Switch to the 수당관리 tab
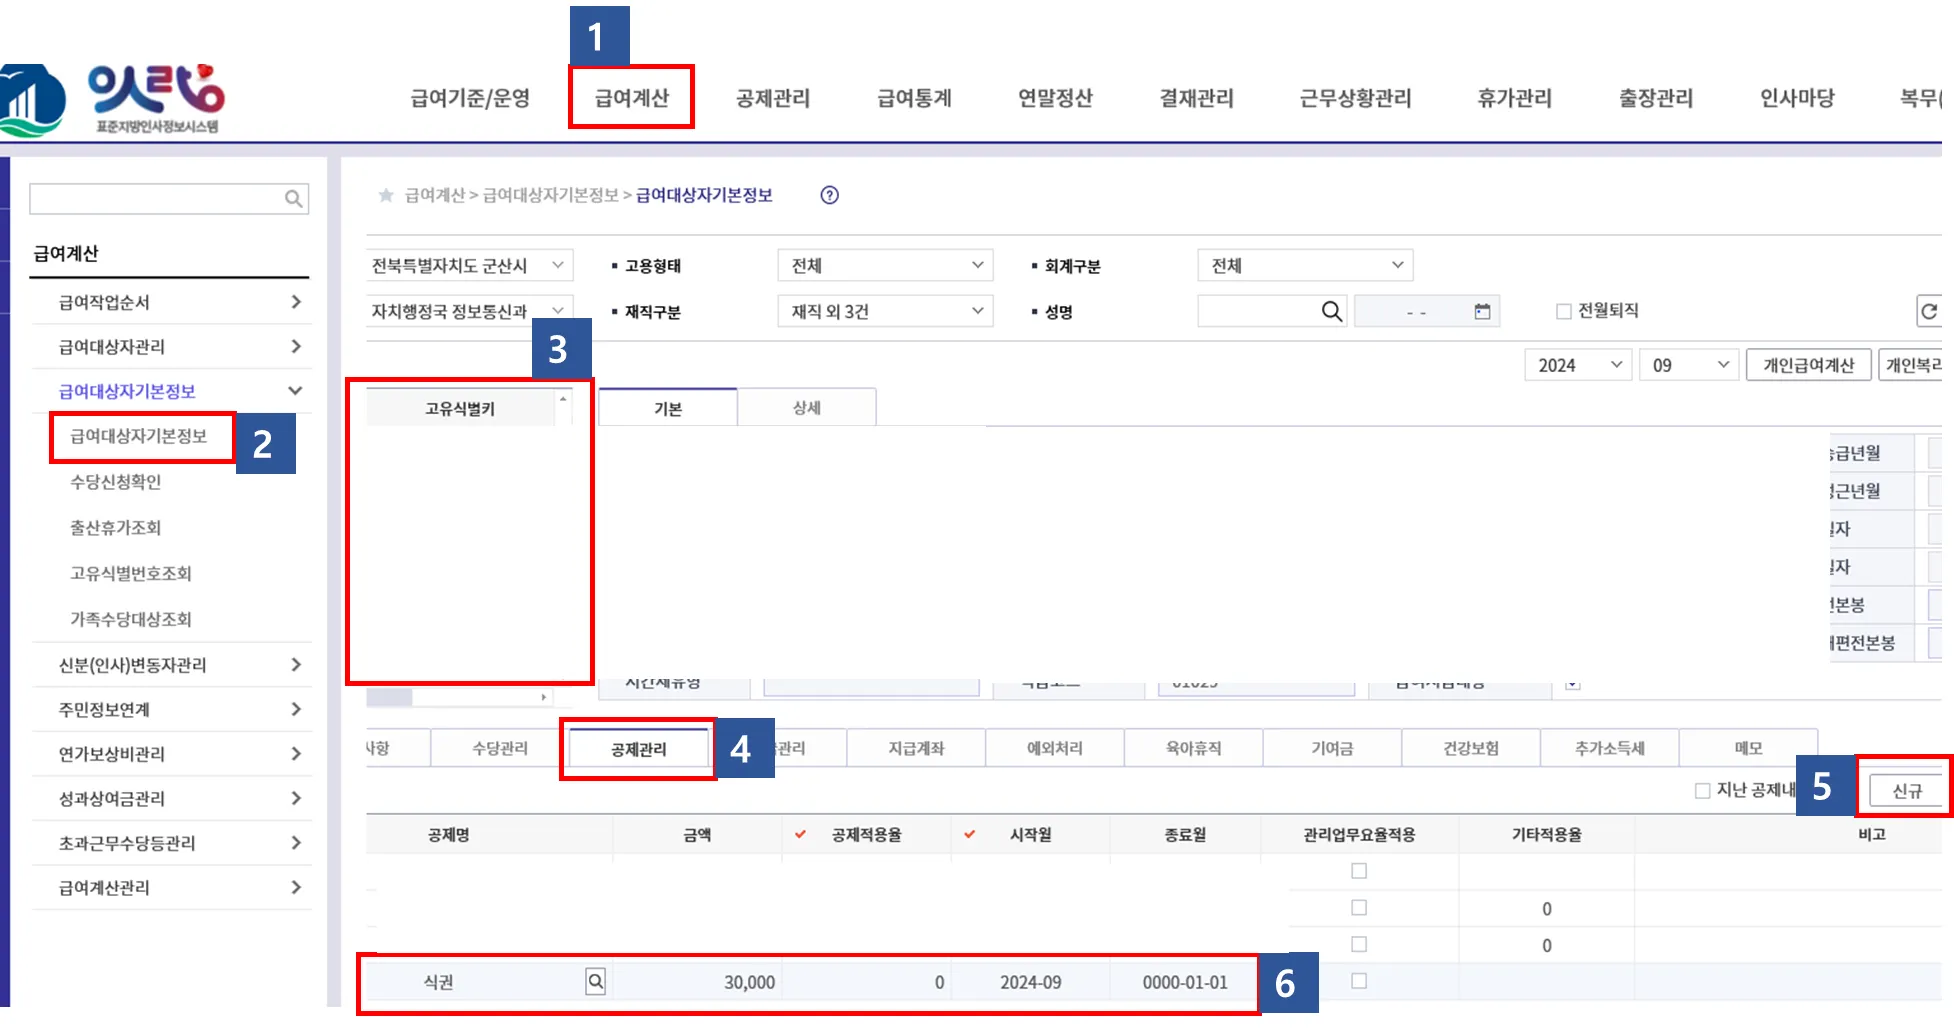The width and height of the screenshot is (1954, 1028). (x=500, y=748)
